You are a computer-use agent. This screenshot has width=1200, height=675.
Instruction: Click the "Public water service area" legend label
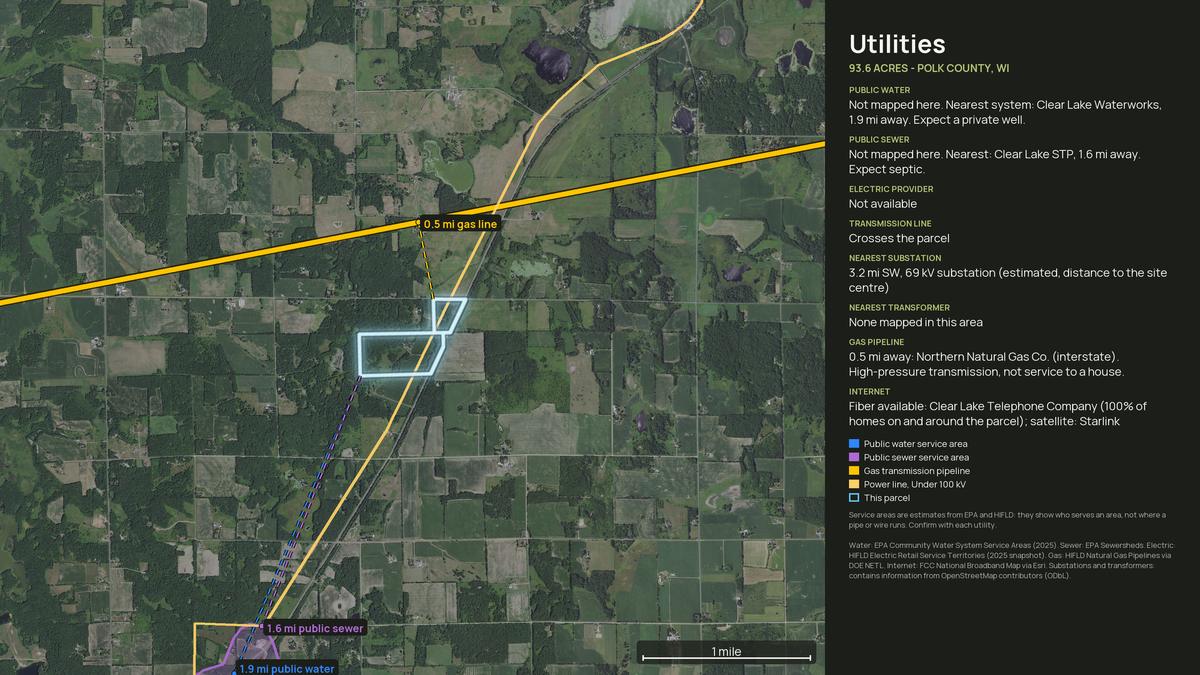915,444
